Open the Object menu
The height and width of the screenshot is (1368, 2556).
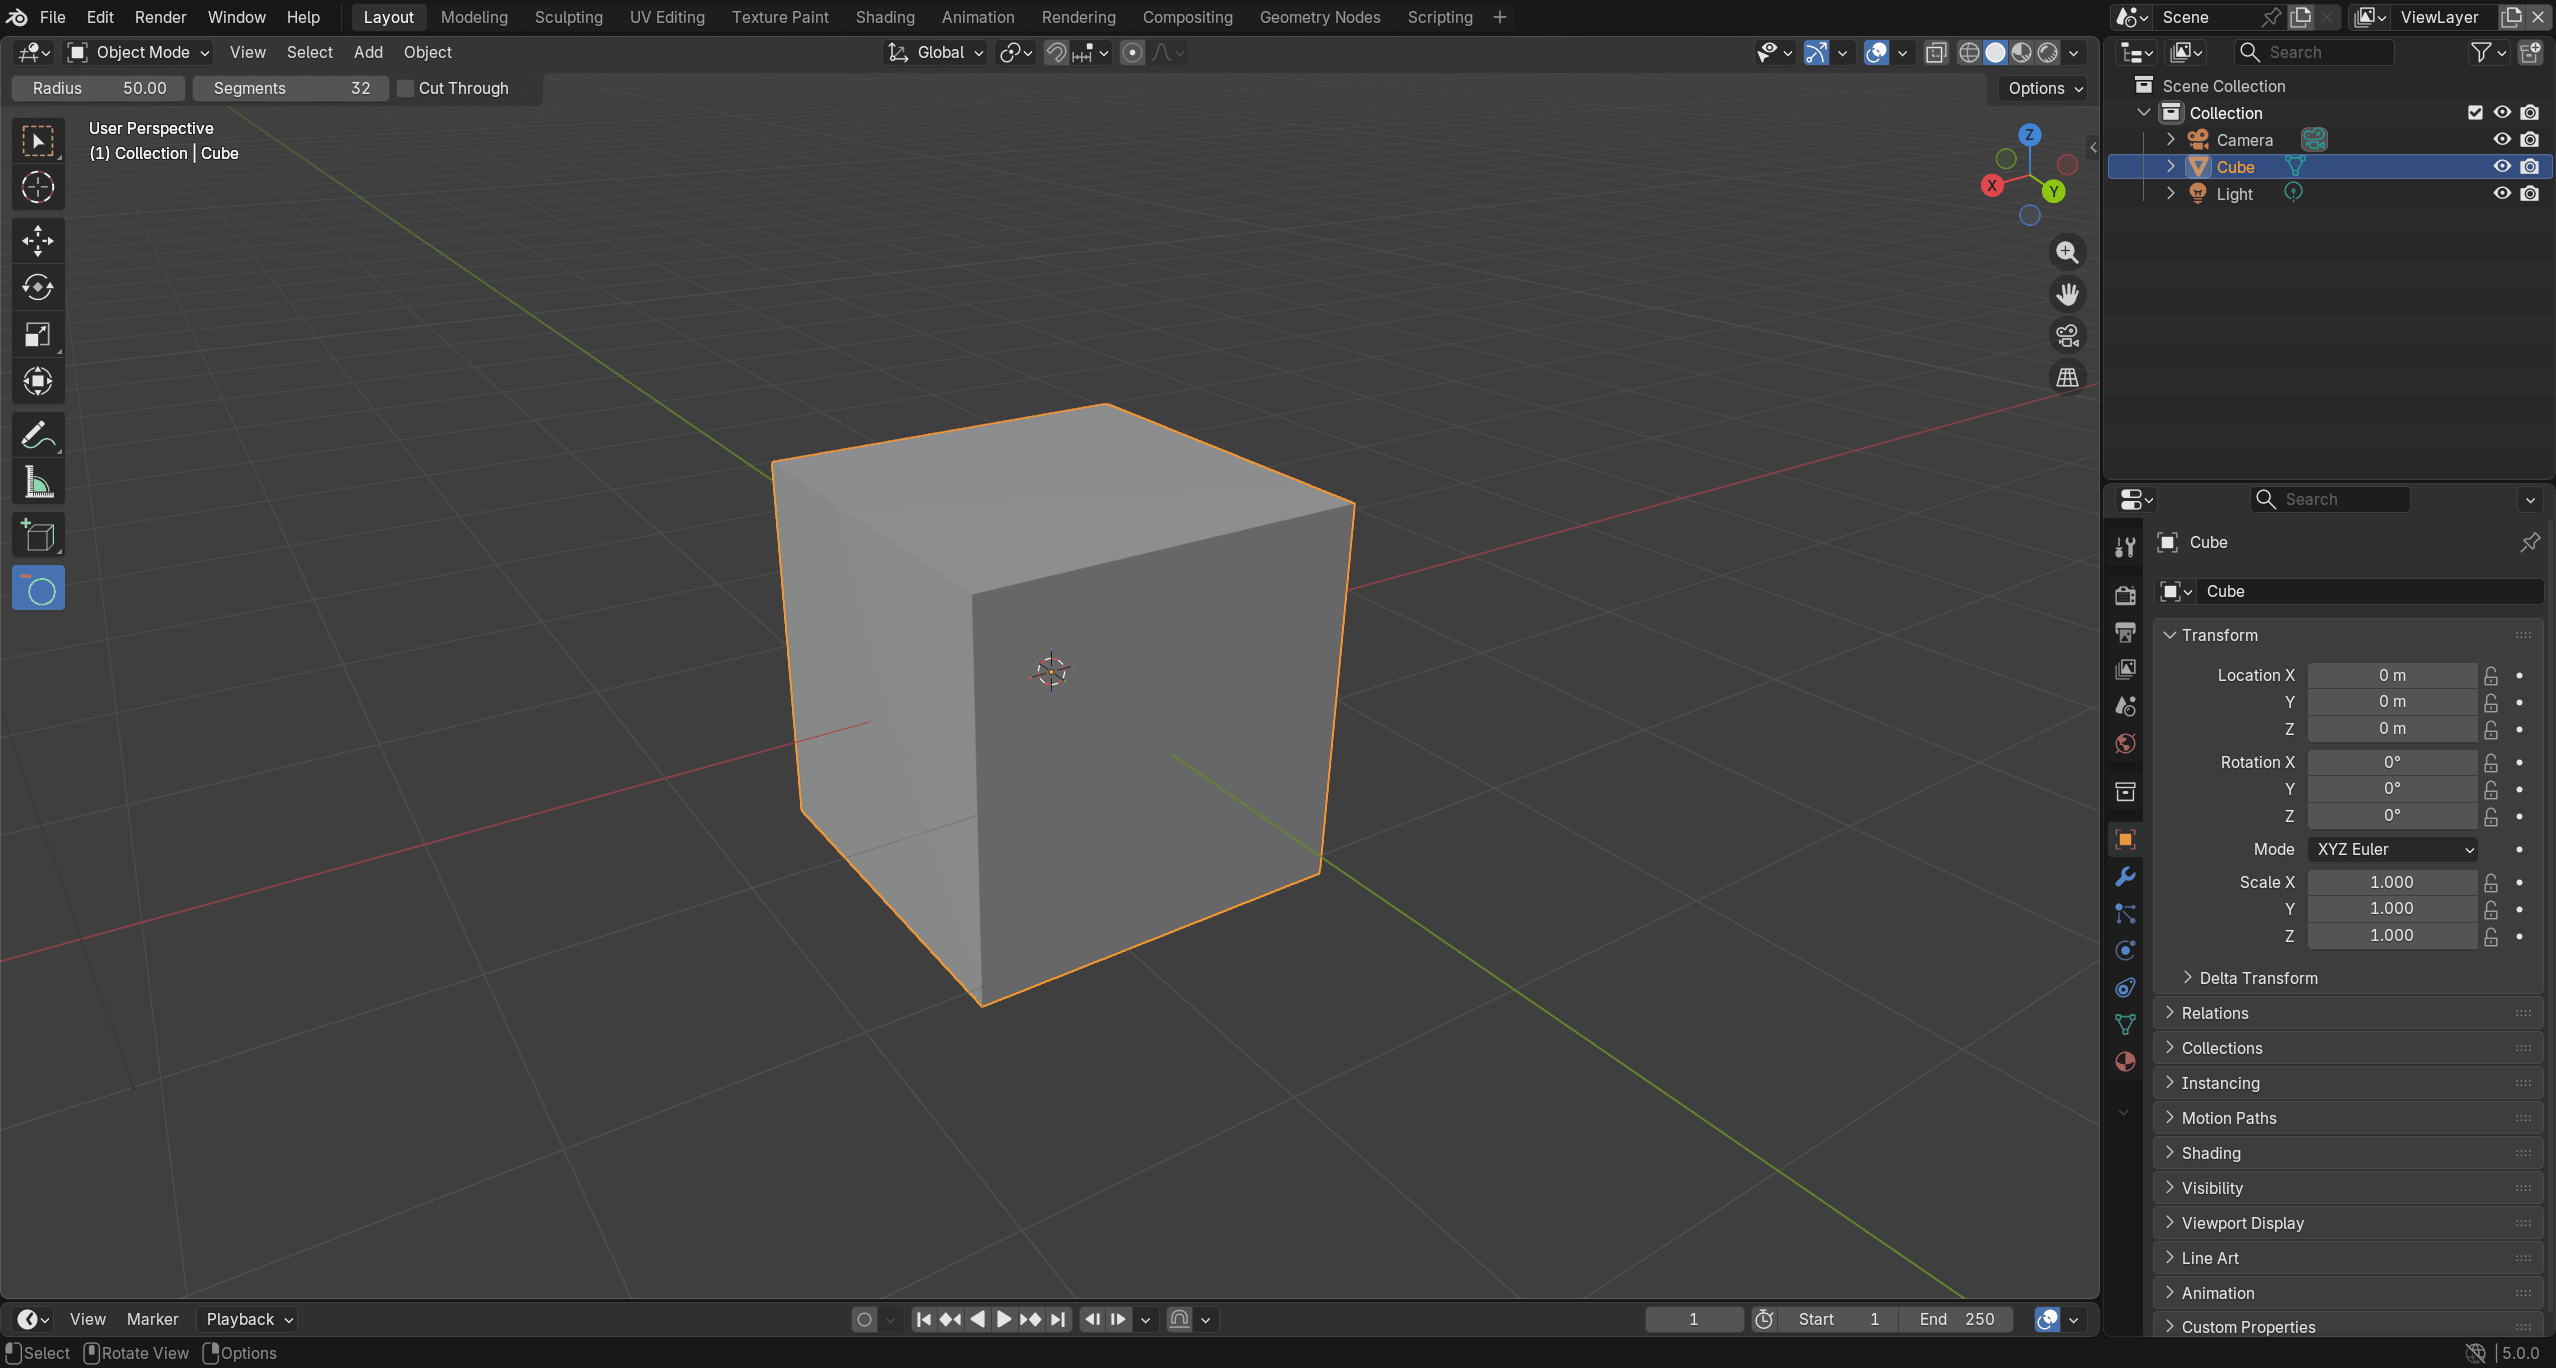tap(427, 52)
